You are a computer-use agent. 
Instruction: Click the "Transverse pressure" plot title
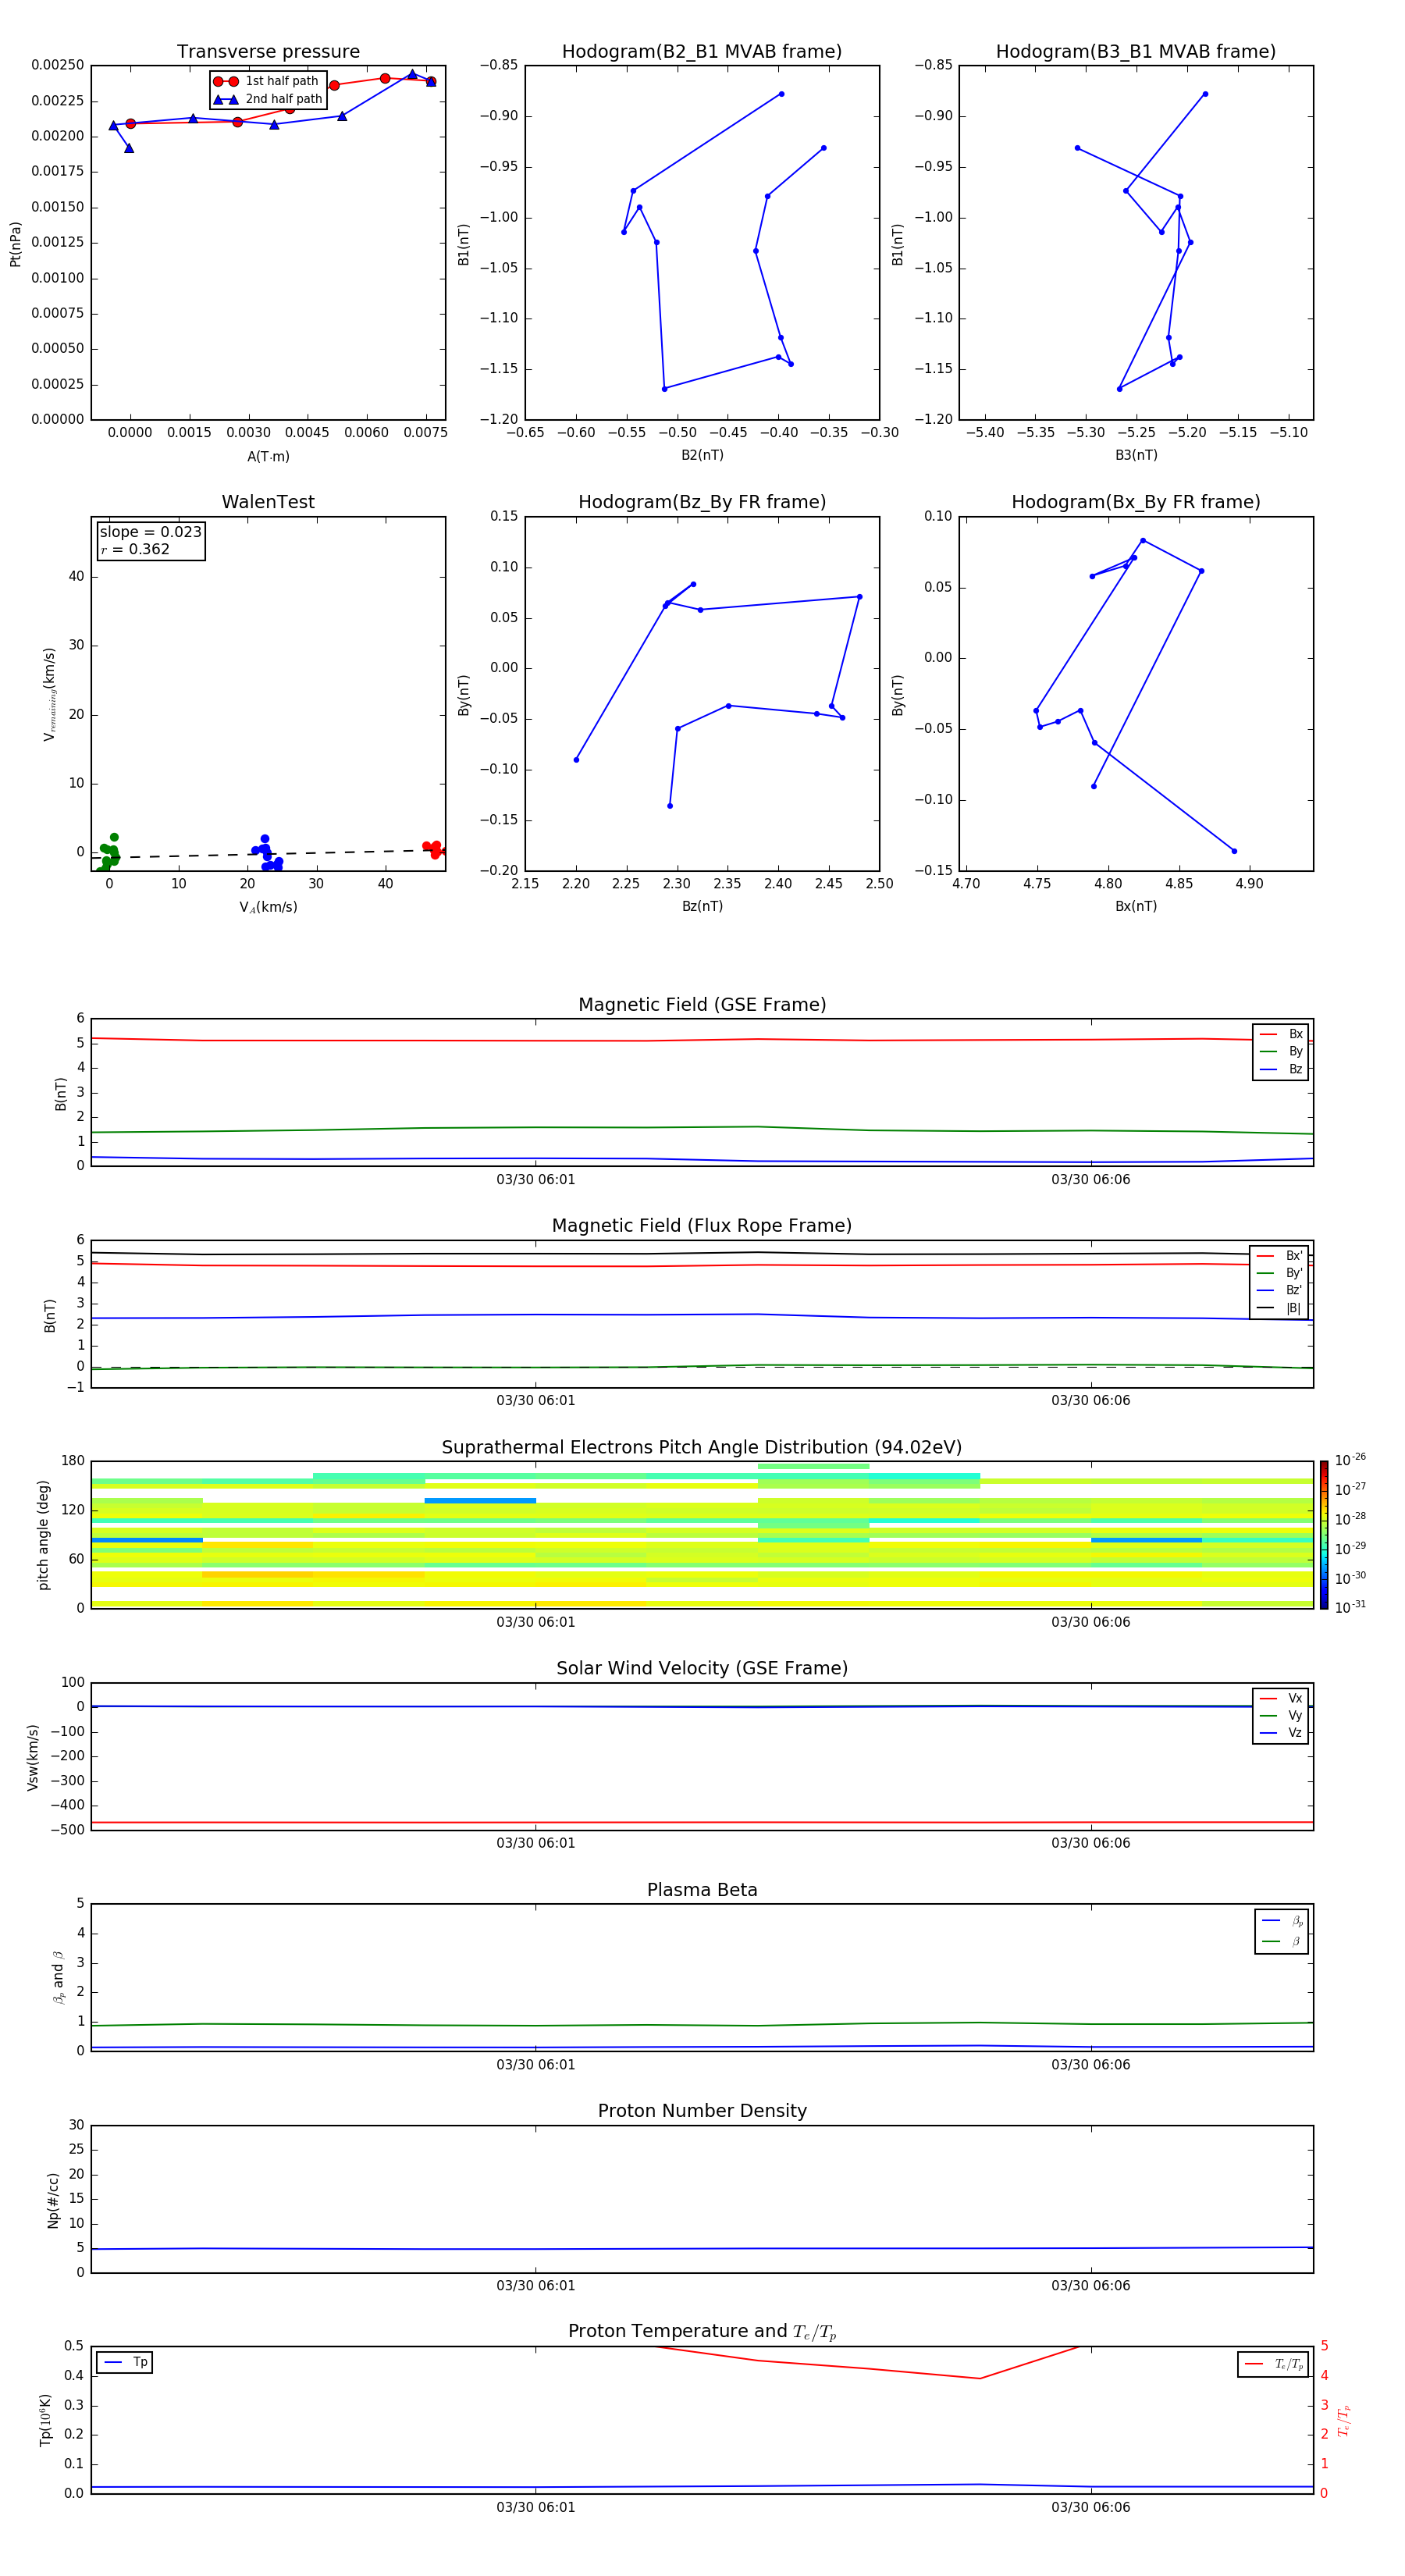(x=268, y=52)
